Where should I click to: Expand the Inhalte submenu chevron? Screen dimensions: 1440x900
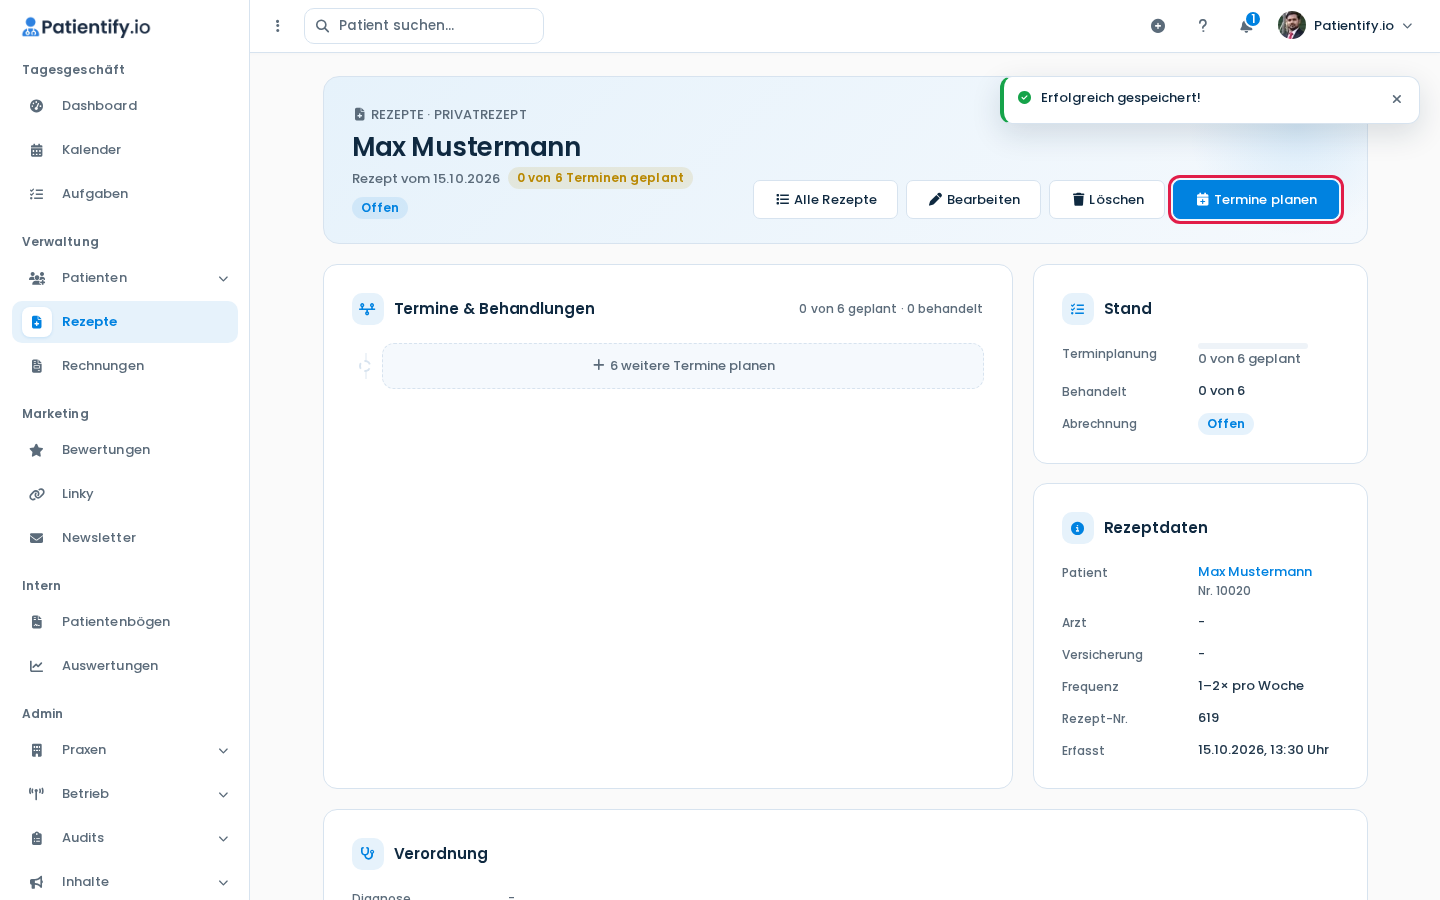[x=223, y=883]
